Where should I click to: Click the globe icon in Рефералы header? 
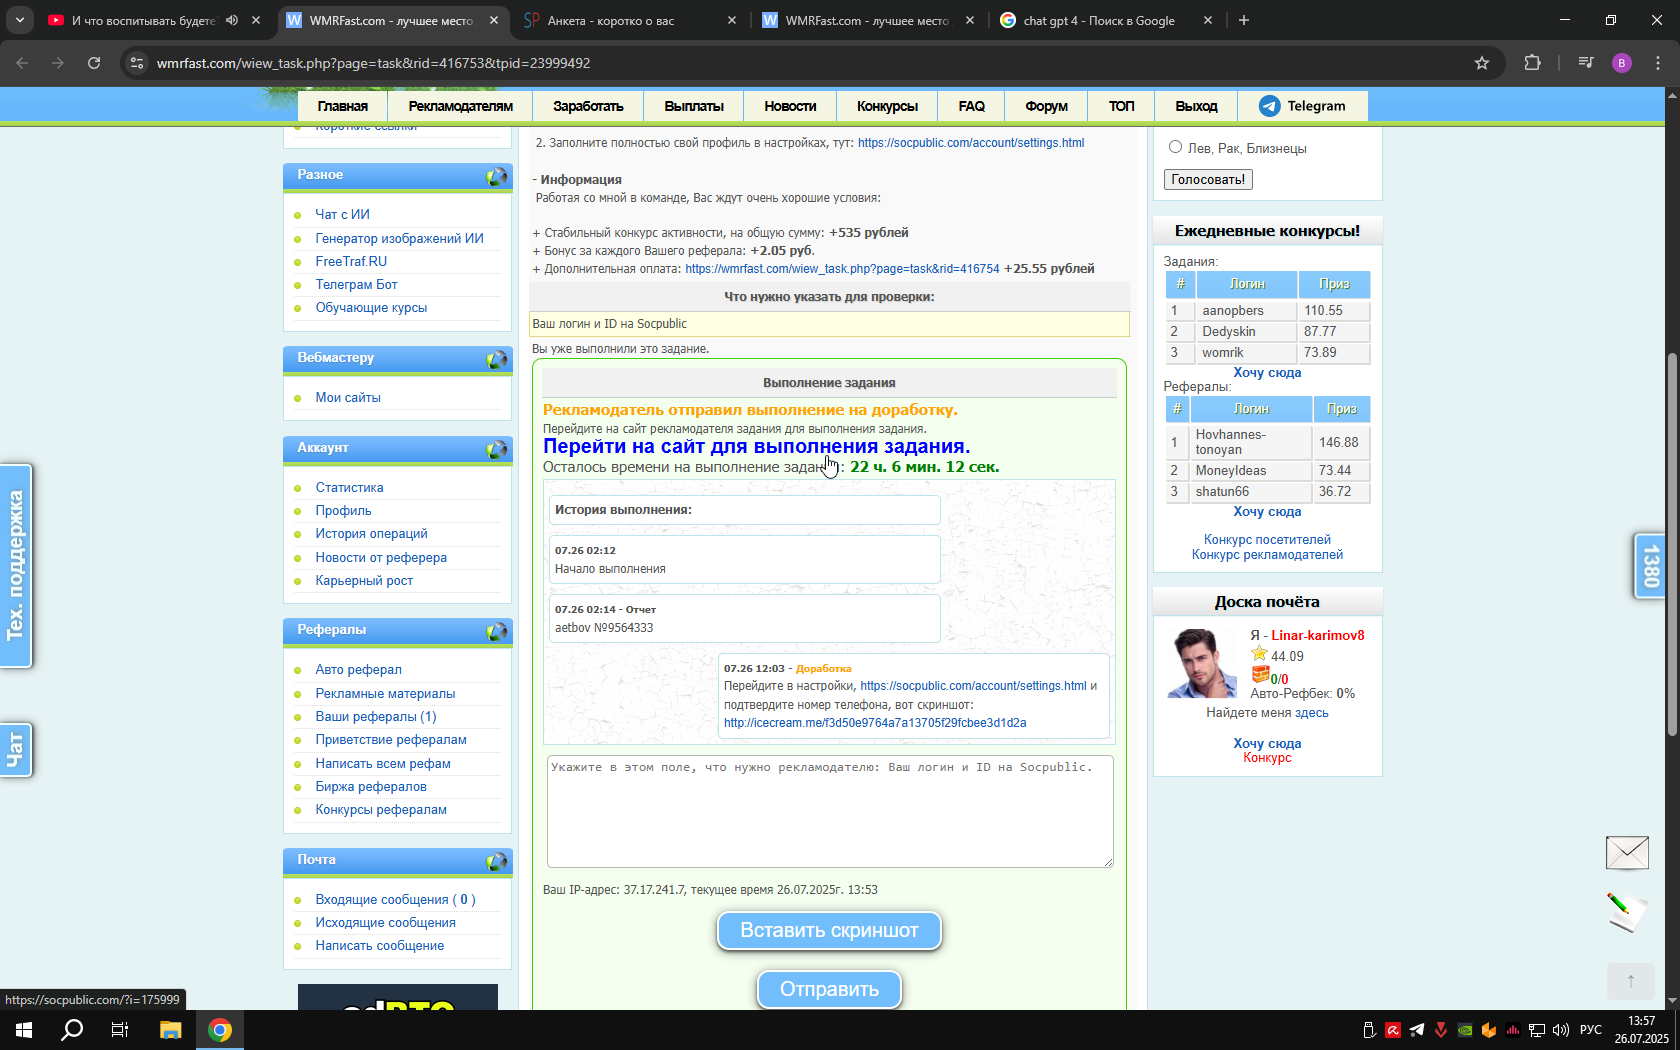tap(497, 632)
